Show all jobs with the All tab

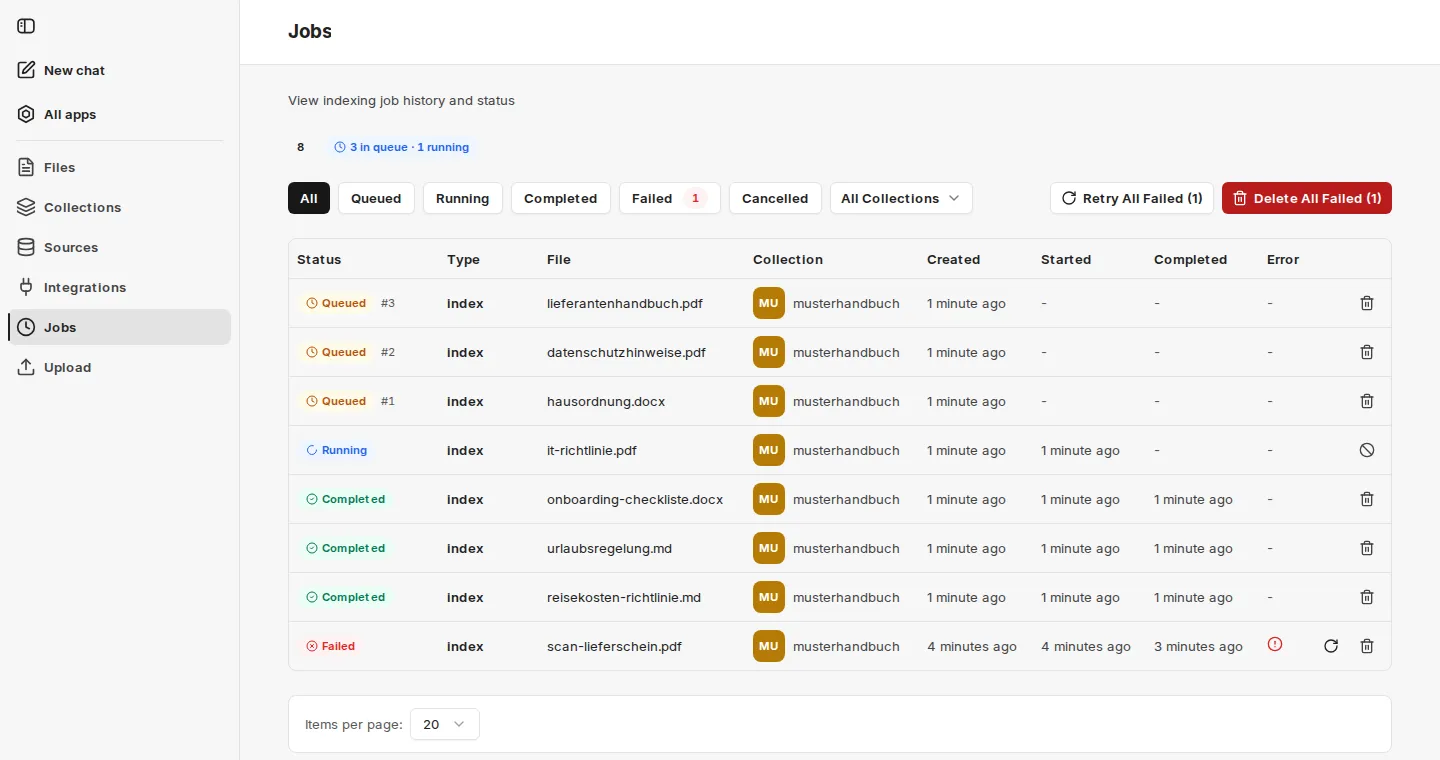(x=309, y=198)
